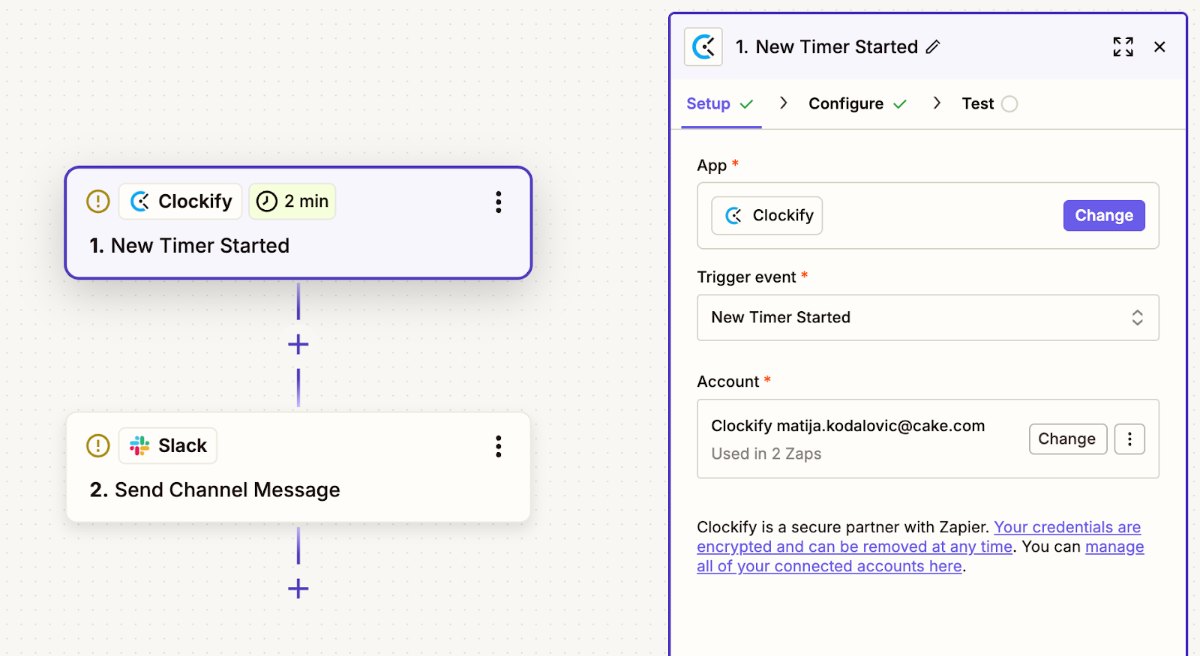This screenshot has height=656, width=1200.
Task: Click the Test completion circle
Action: point(1010,103)
